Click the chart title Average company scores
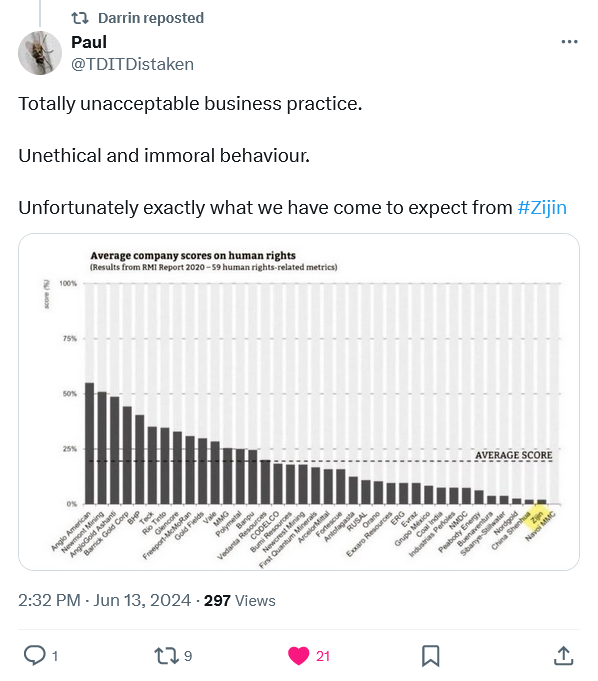598x681 pixels. click(193, 255)
